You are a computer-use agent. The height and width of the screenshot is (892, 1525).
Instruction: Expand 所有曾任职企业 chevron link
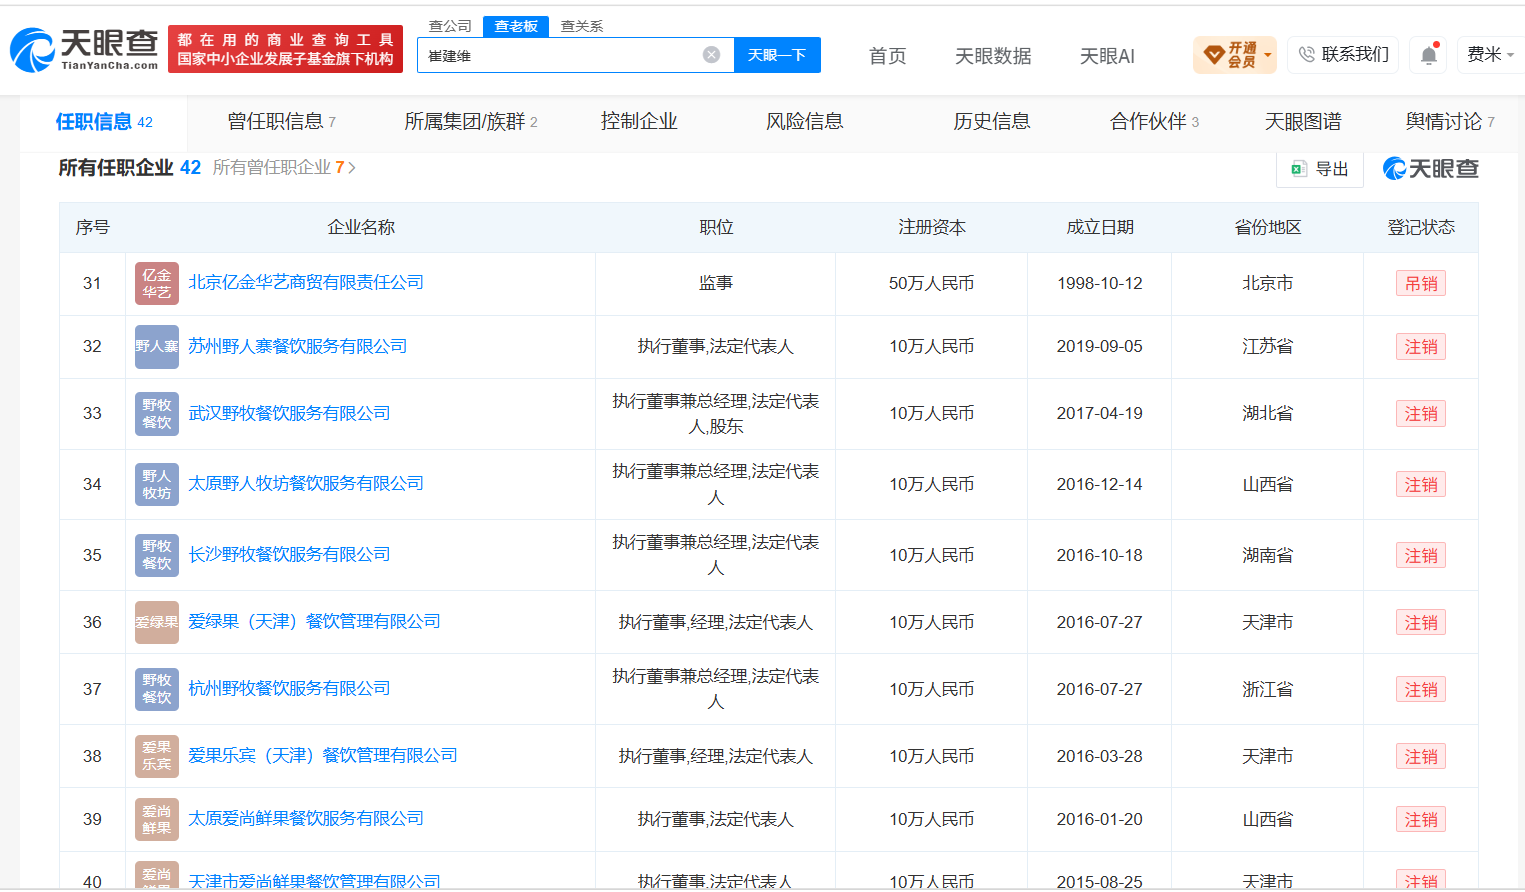[352, 168]
